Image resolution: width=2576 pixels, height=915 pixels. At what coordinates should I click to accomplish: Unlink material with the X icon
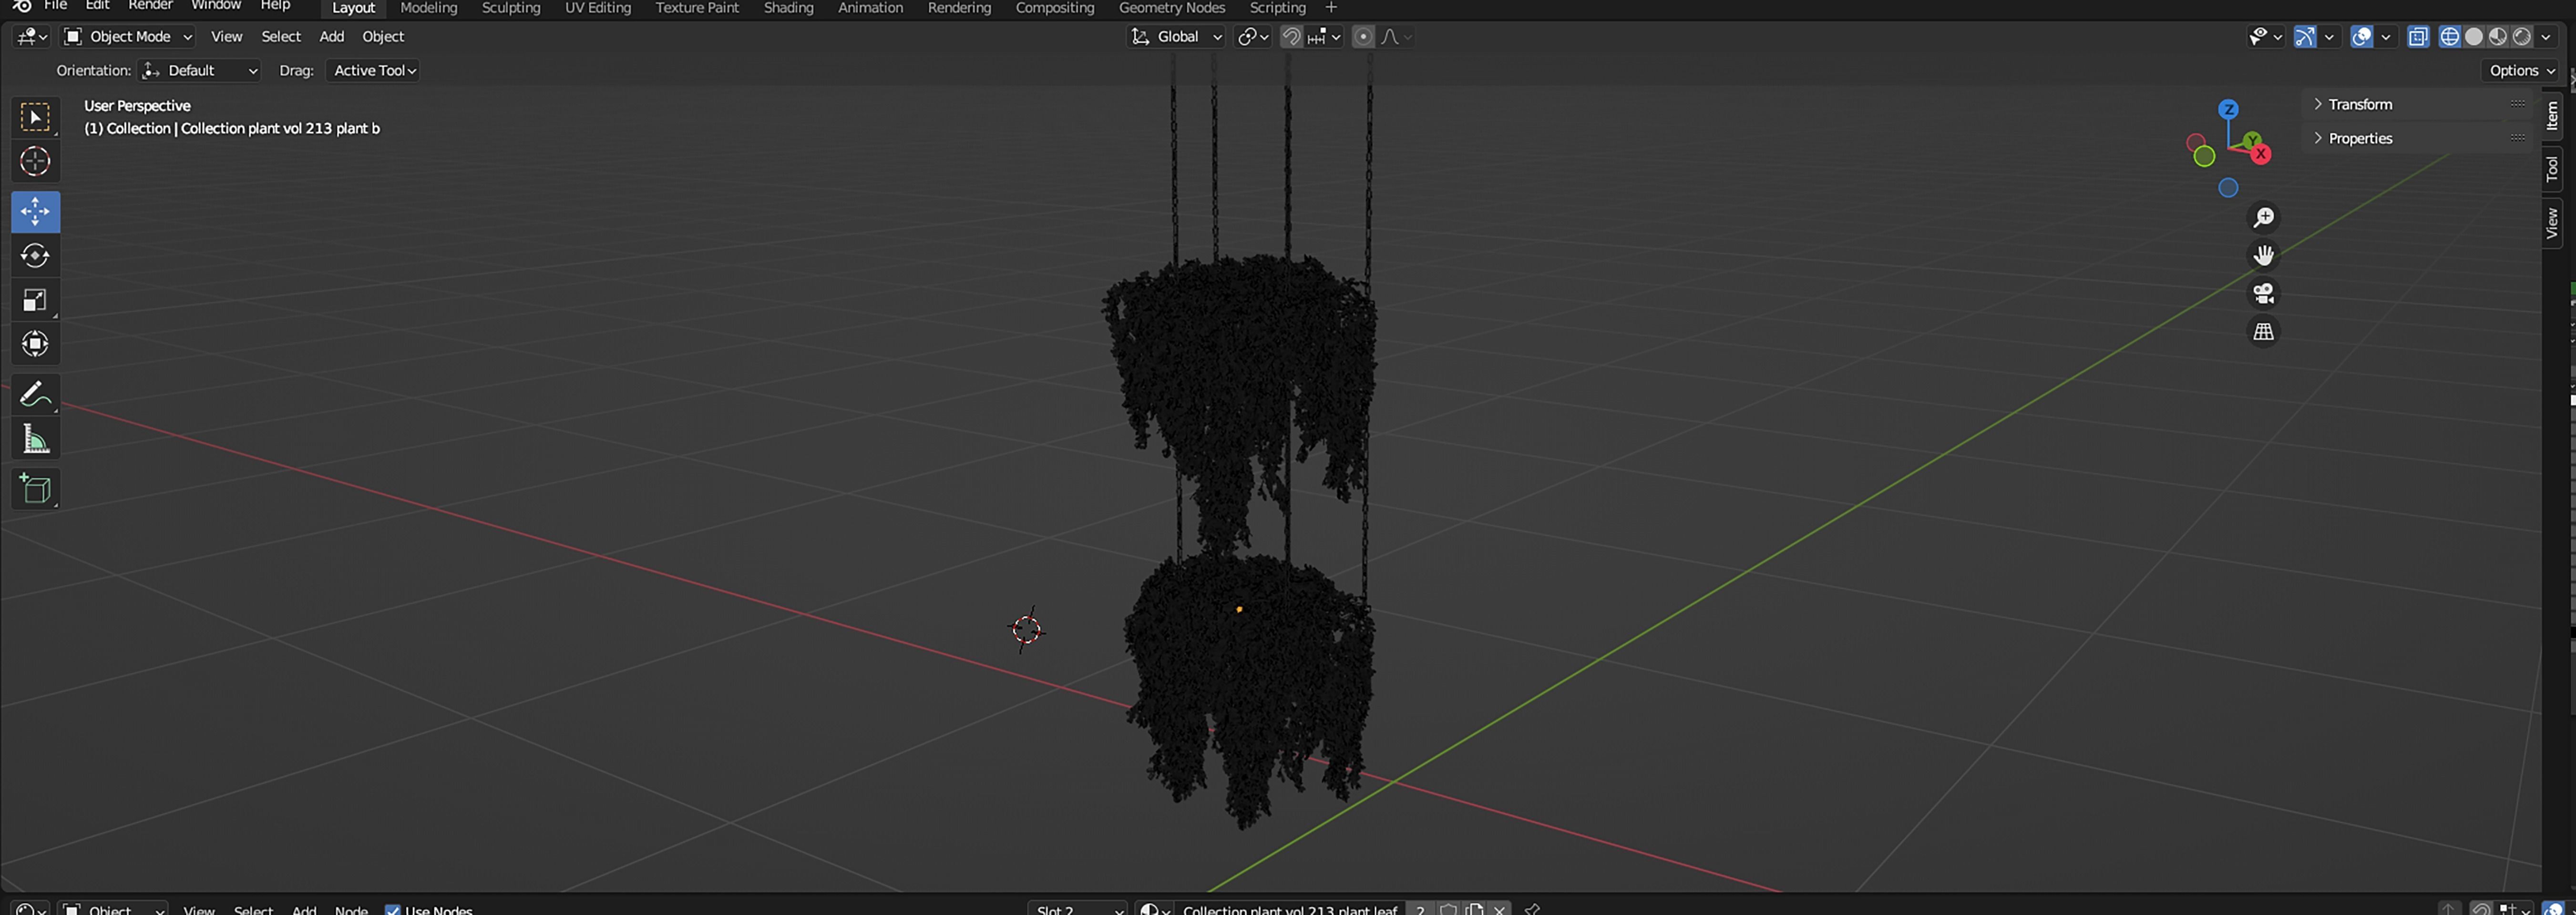click(x=1499, y=909)
